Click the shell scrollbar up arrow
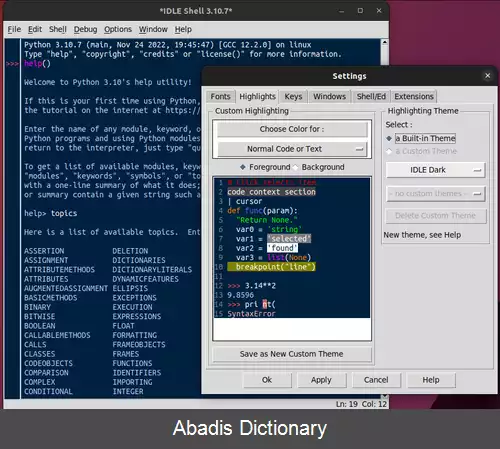This screenshot has height=449, width=500. pos(385,42)
